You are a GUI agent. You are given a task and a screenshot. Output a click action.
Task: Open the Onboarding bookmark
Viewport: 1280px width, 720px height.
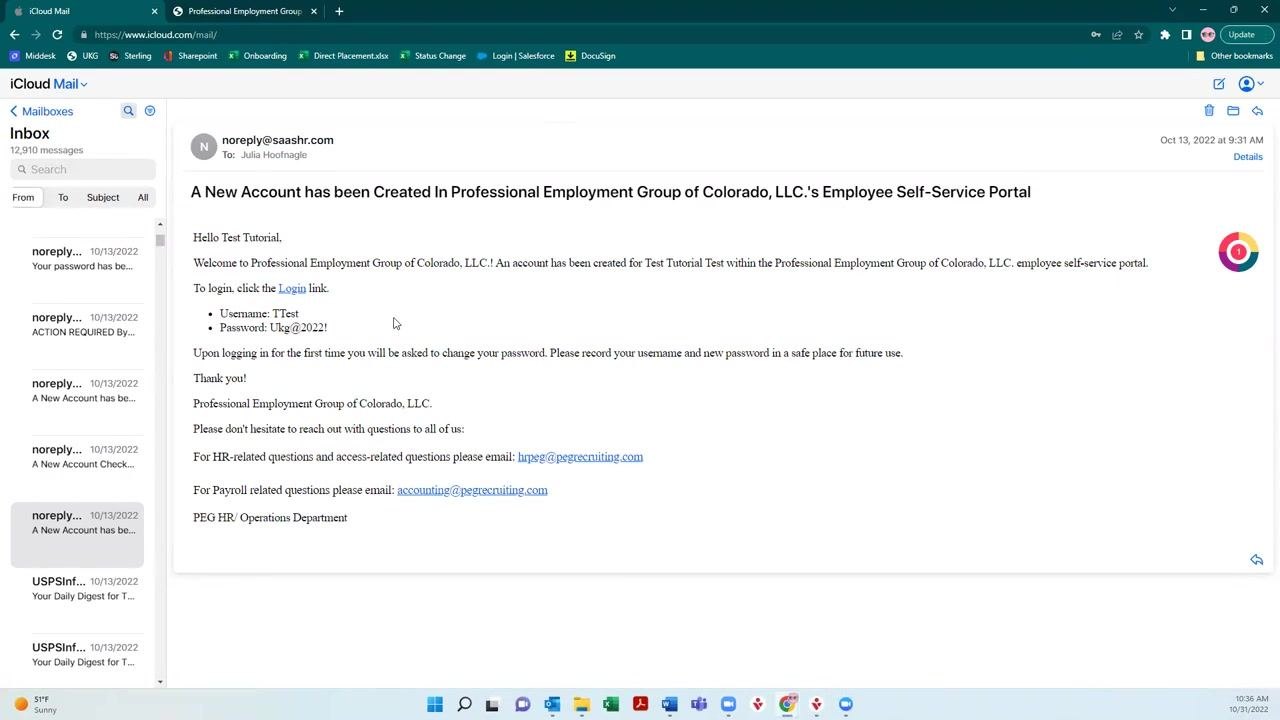click(257, 56)
